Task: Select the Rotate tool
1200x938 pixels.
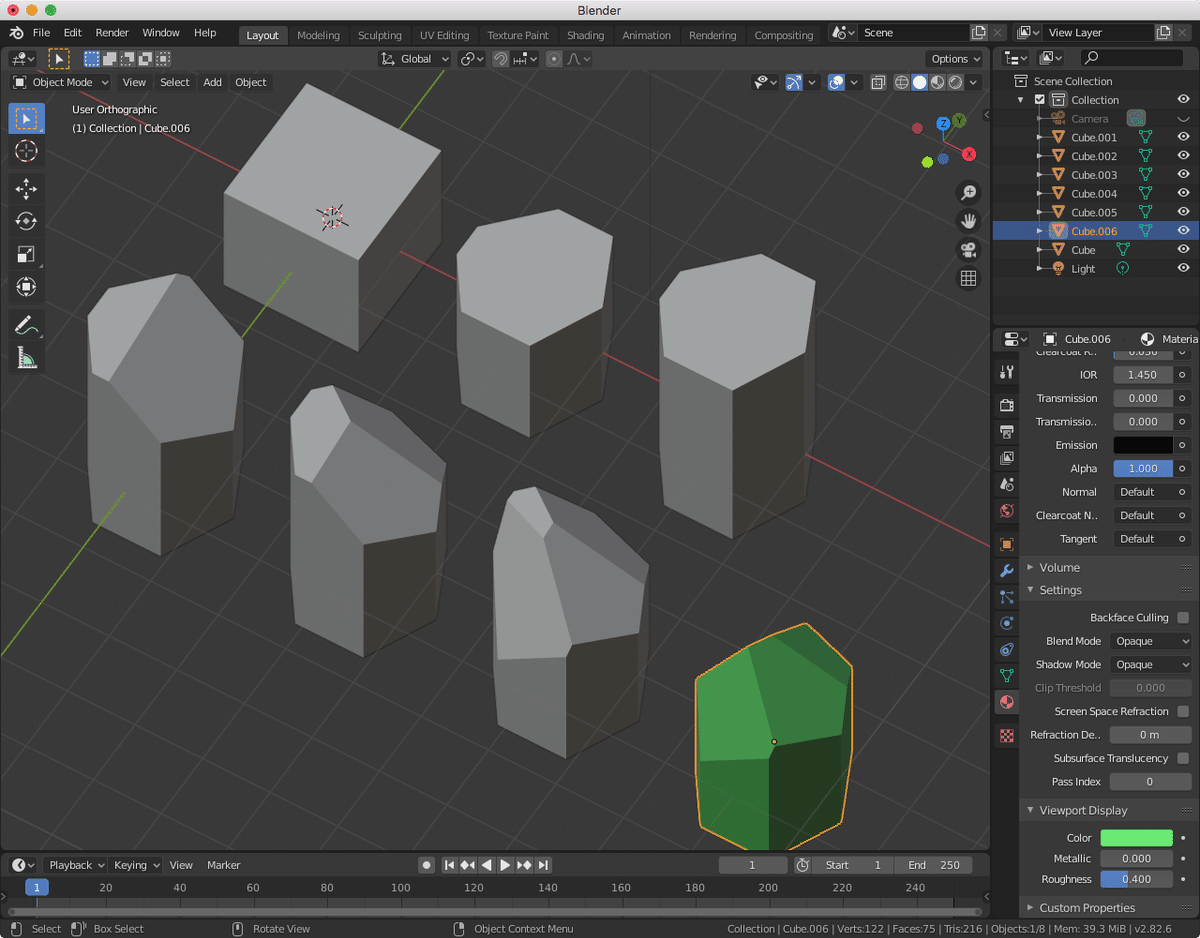Action: [27, 221]
